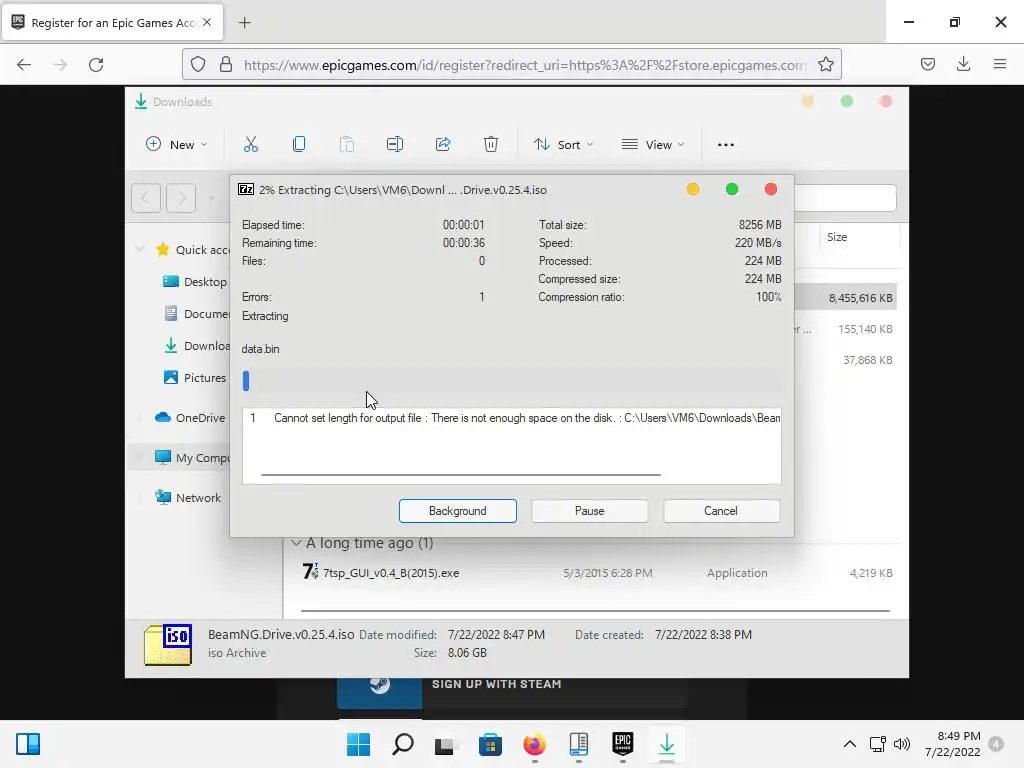Open the New dropdown in Downloads window

(176, 144)
